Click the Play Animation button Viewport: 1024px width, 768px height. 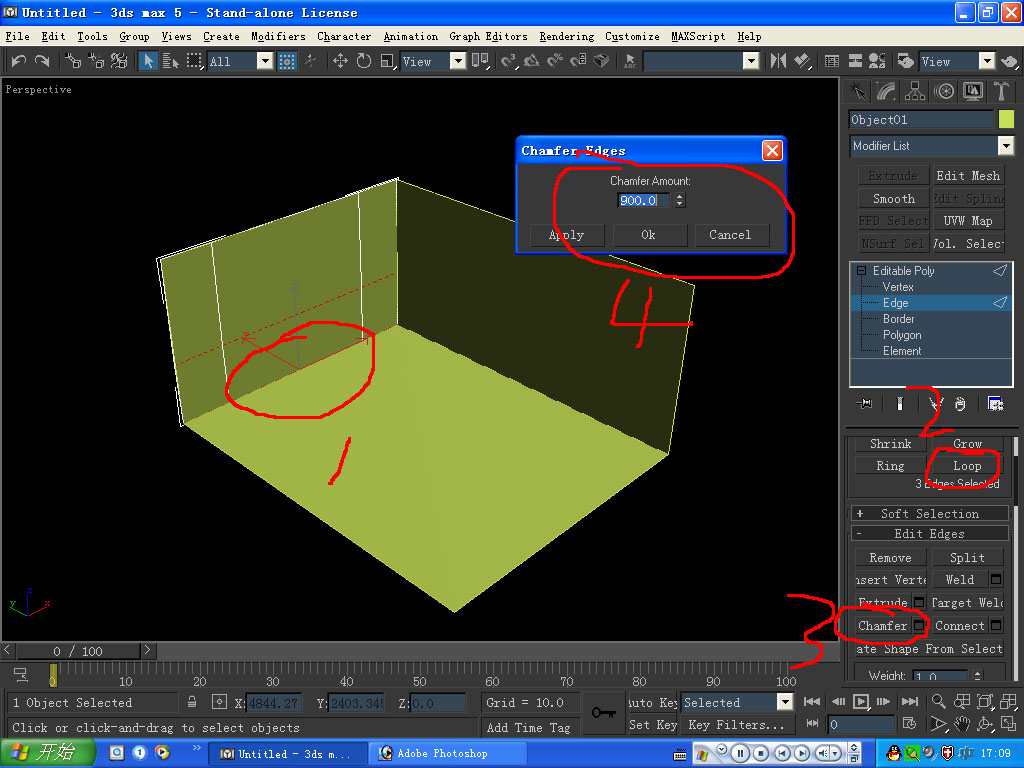point(861,701)
